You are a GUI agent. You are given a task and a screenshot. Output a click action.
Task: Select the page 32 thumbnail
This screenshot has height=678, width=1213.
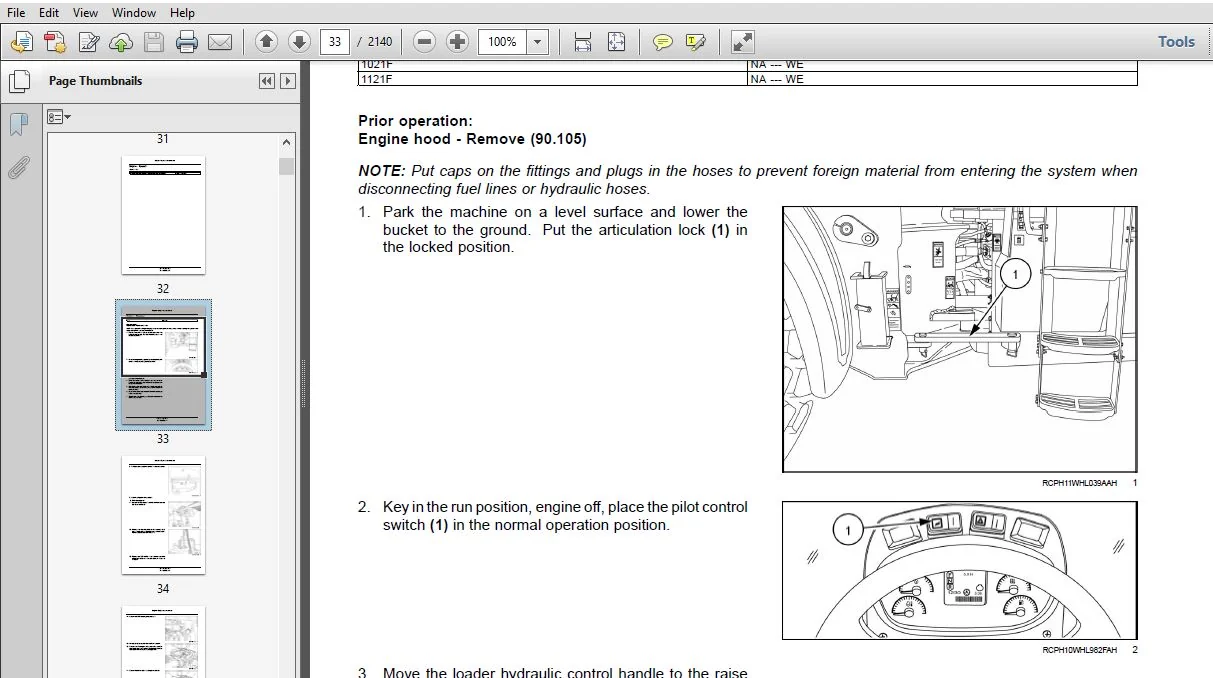tap(163, 214)
